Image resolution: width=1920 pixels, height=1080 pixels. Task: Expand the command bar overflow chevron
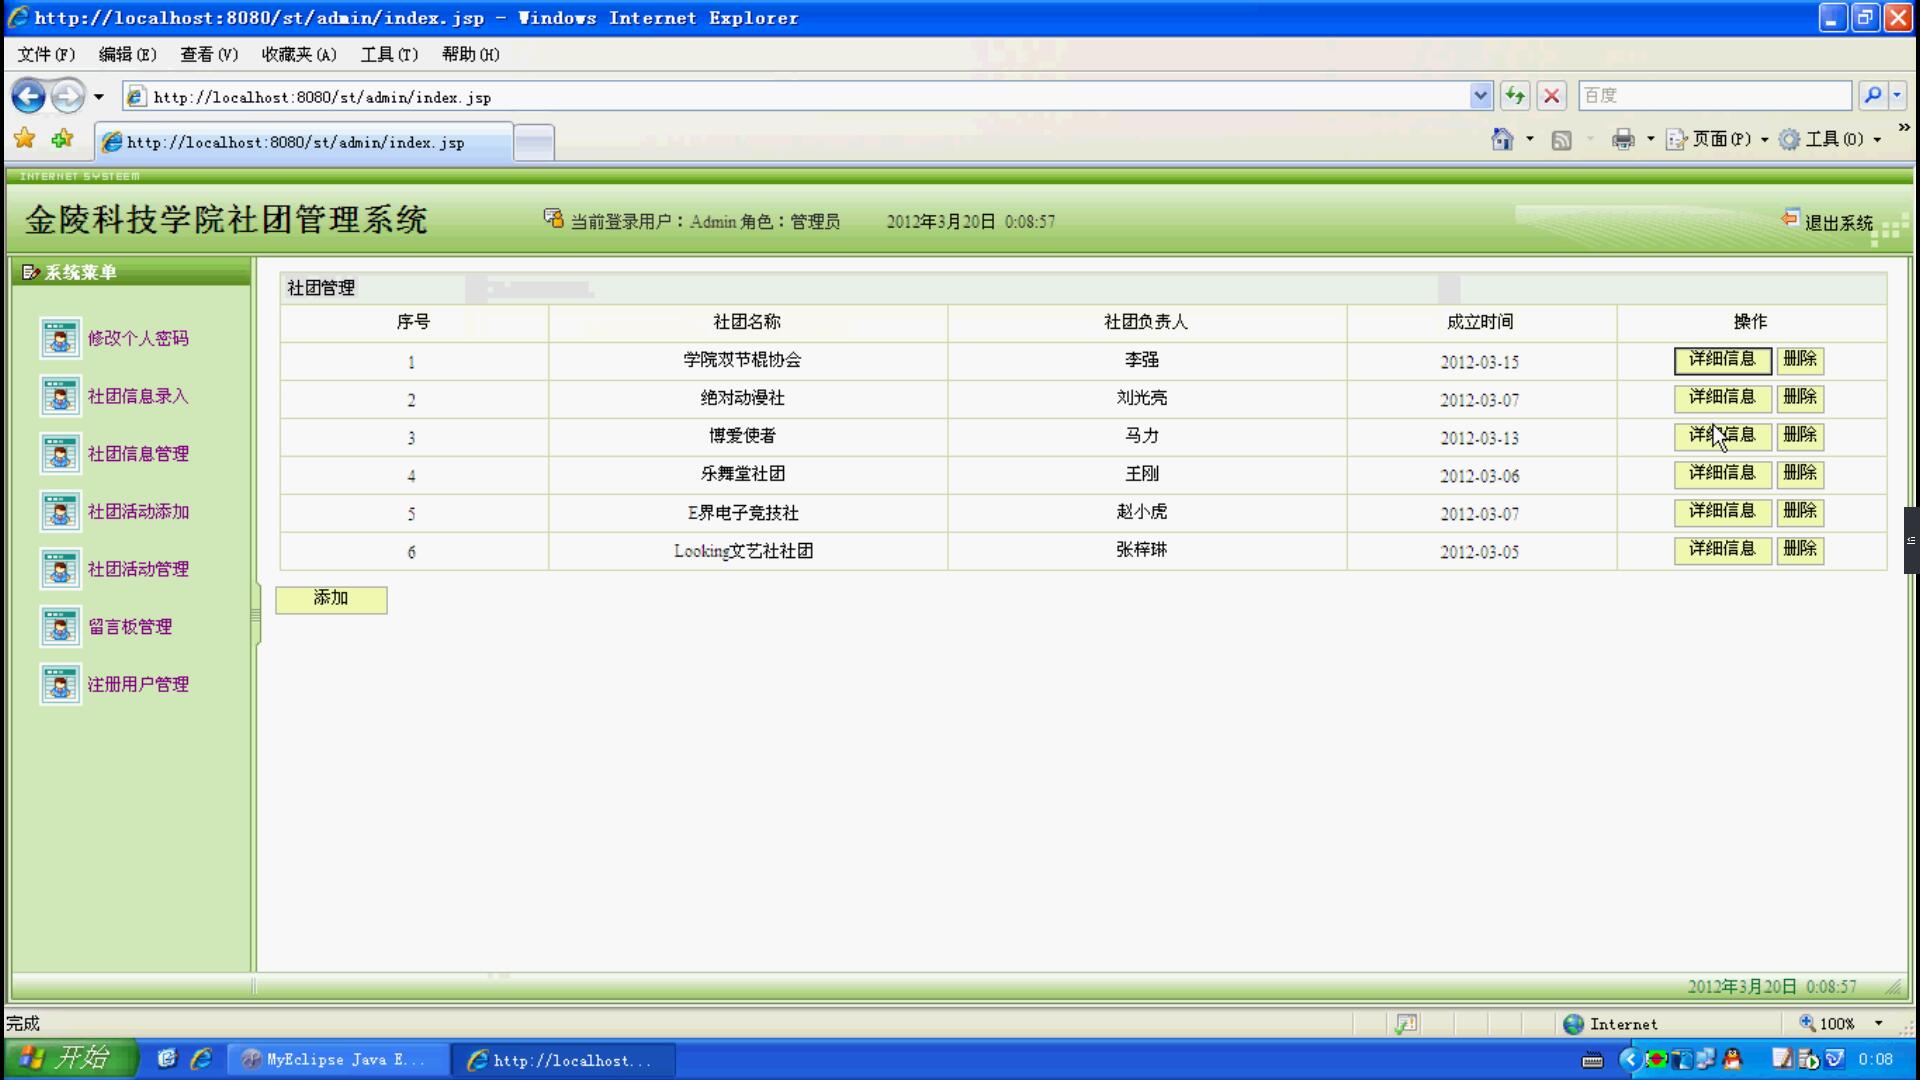coord(1903,128)
